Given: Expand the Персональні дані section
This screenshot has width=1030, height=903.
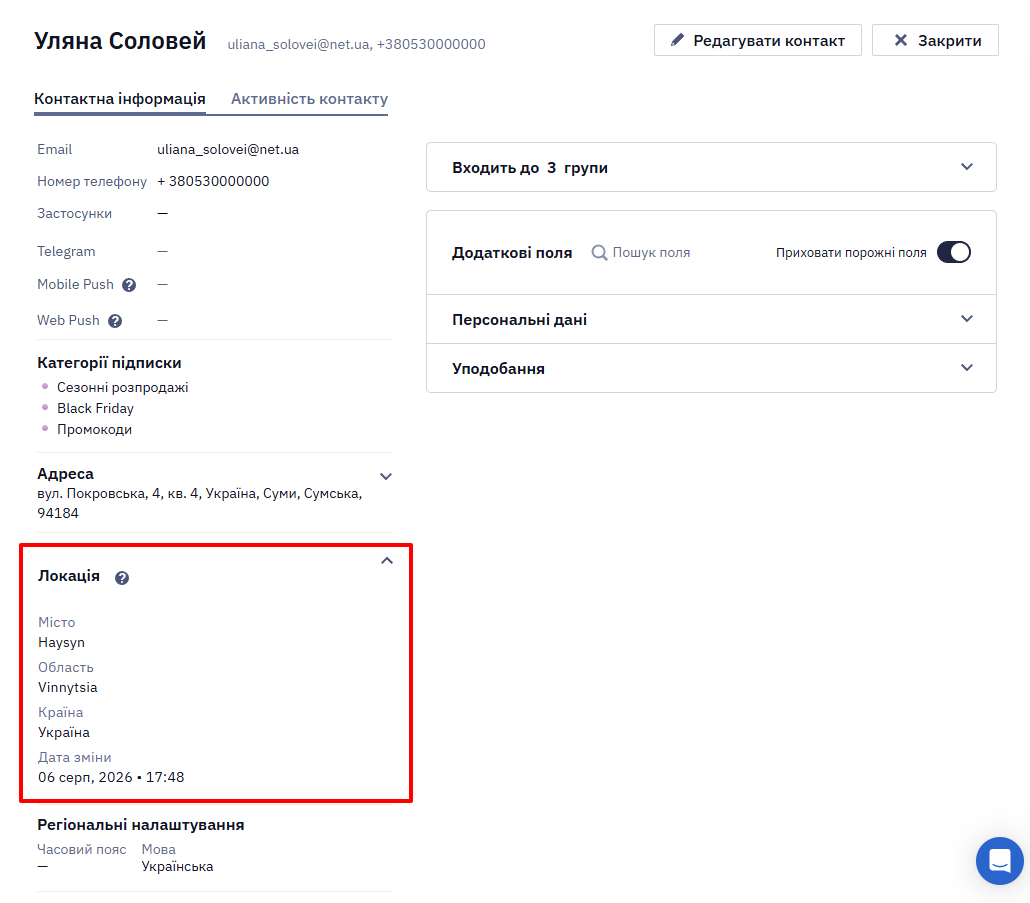Looking at the screenshot, I should point(711,319).
